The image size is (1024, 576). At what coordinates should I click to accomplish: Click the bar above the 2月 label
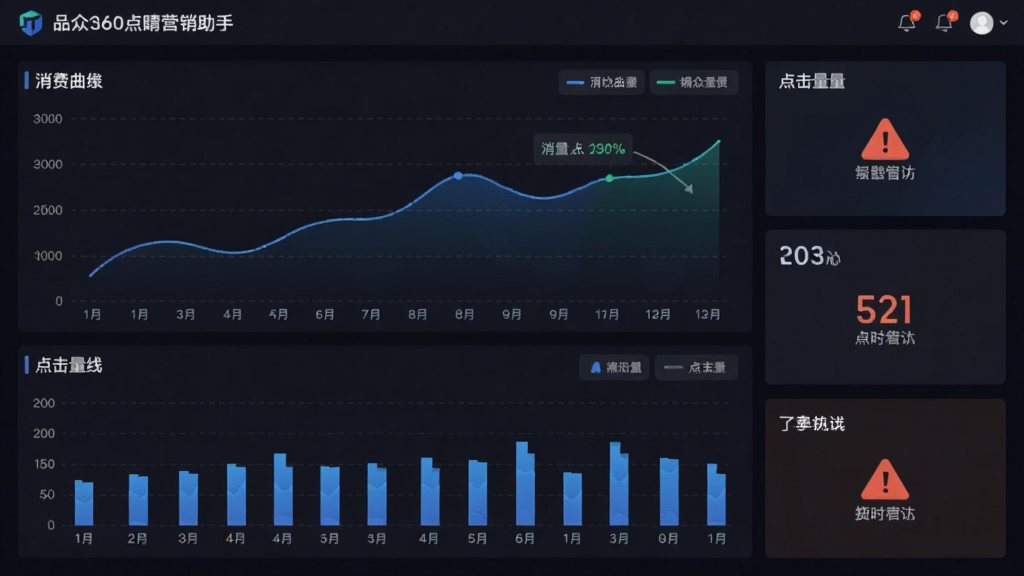coord(138,500)
